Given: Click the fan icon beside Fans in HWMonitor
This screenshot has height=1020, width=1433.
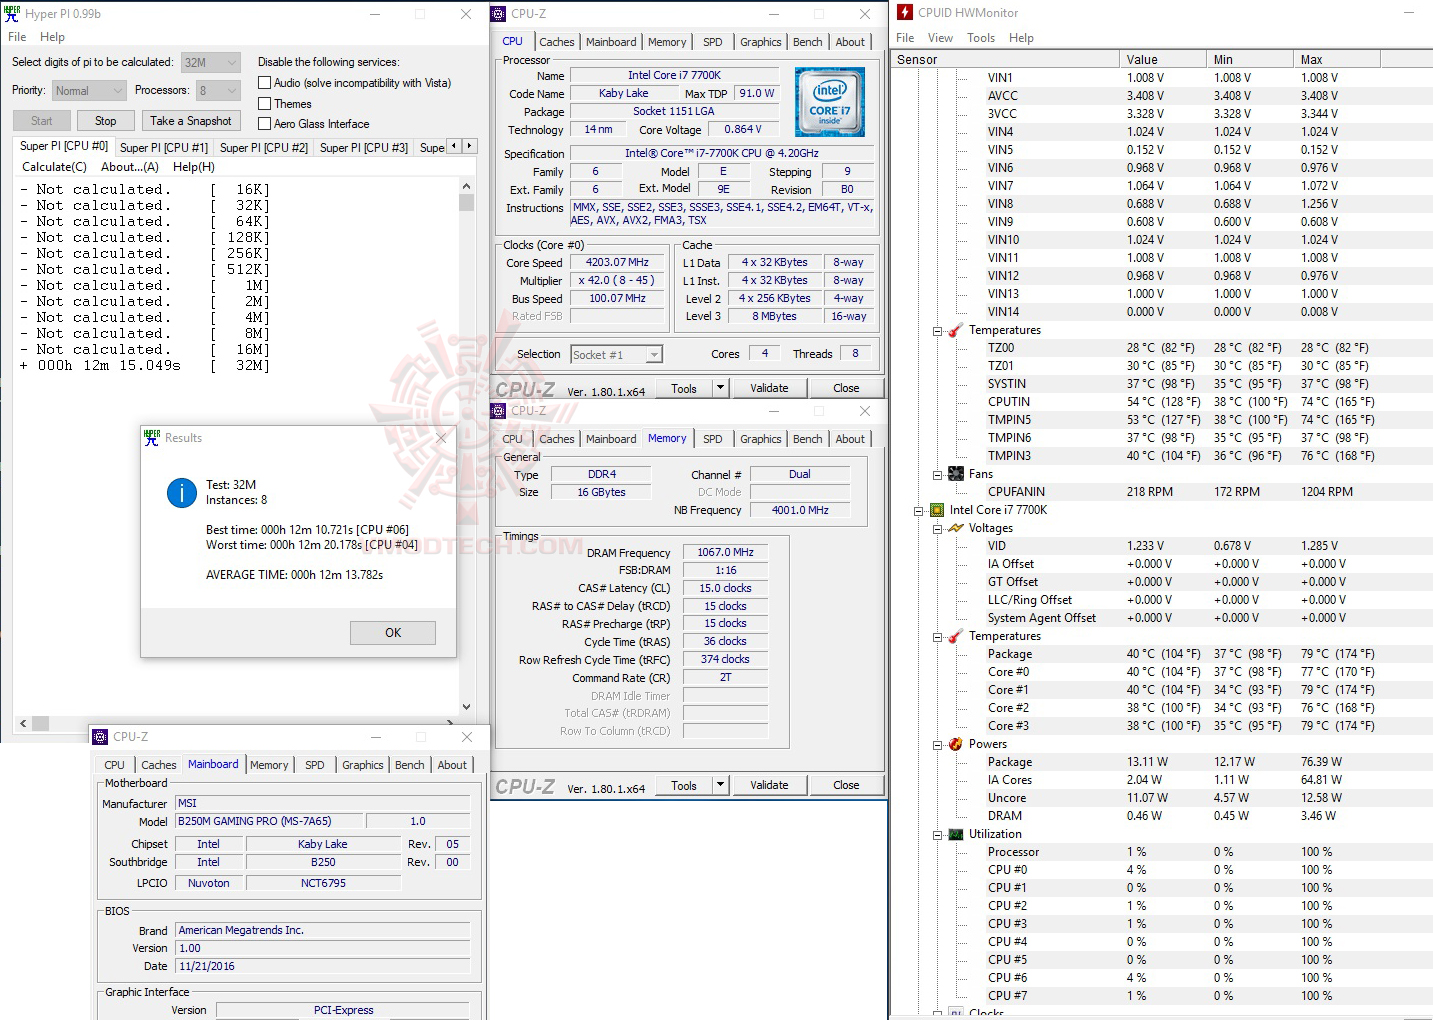Looking at the screenshot, I should tap(954, 473).
